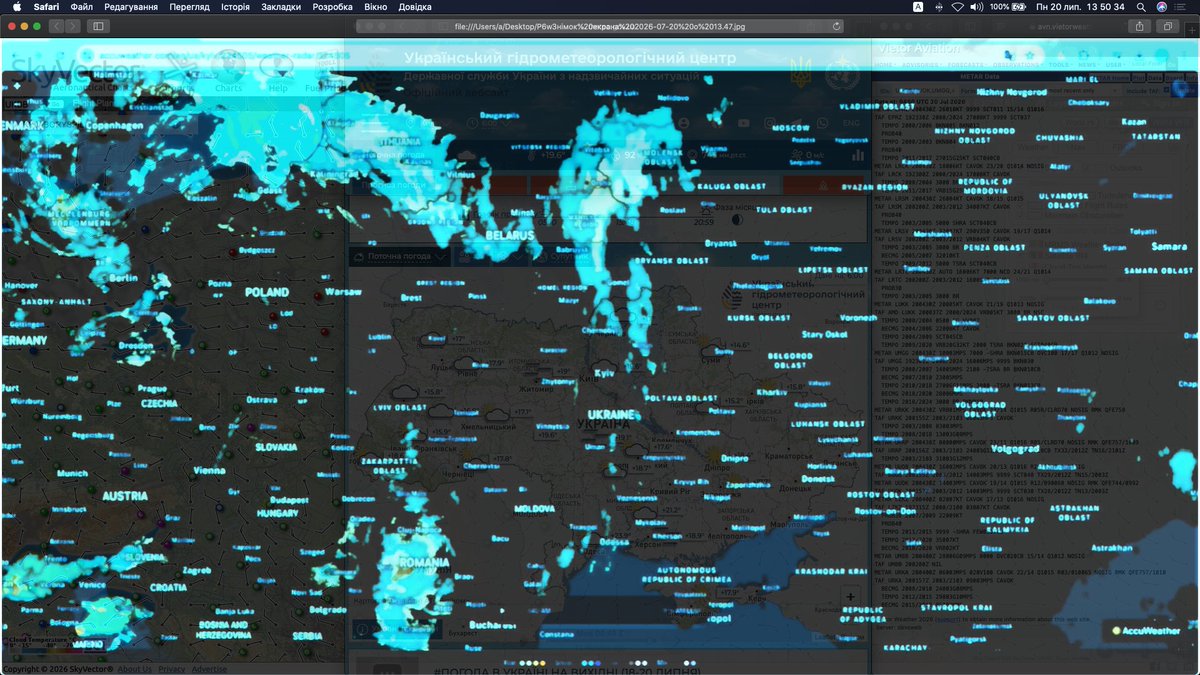
Task: Click the Astrakhan label on map
Action: tap(1112, 548)
